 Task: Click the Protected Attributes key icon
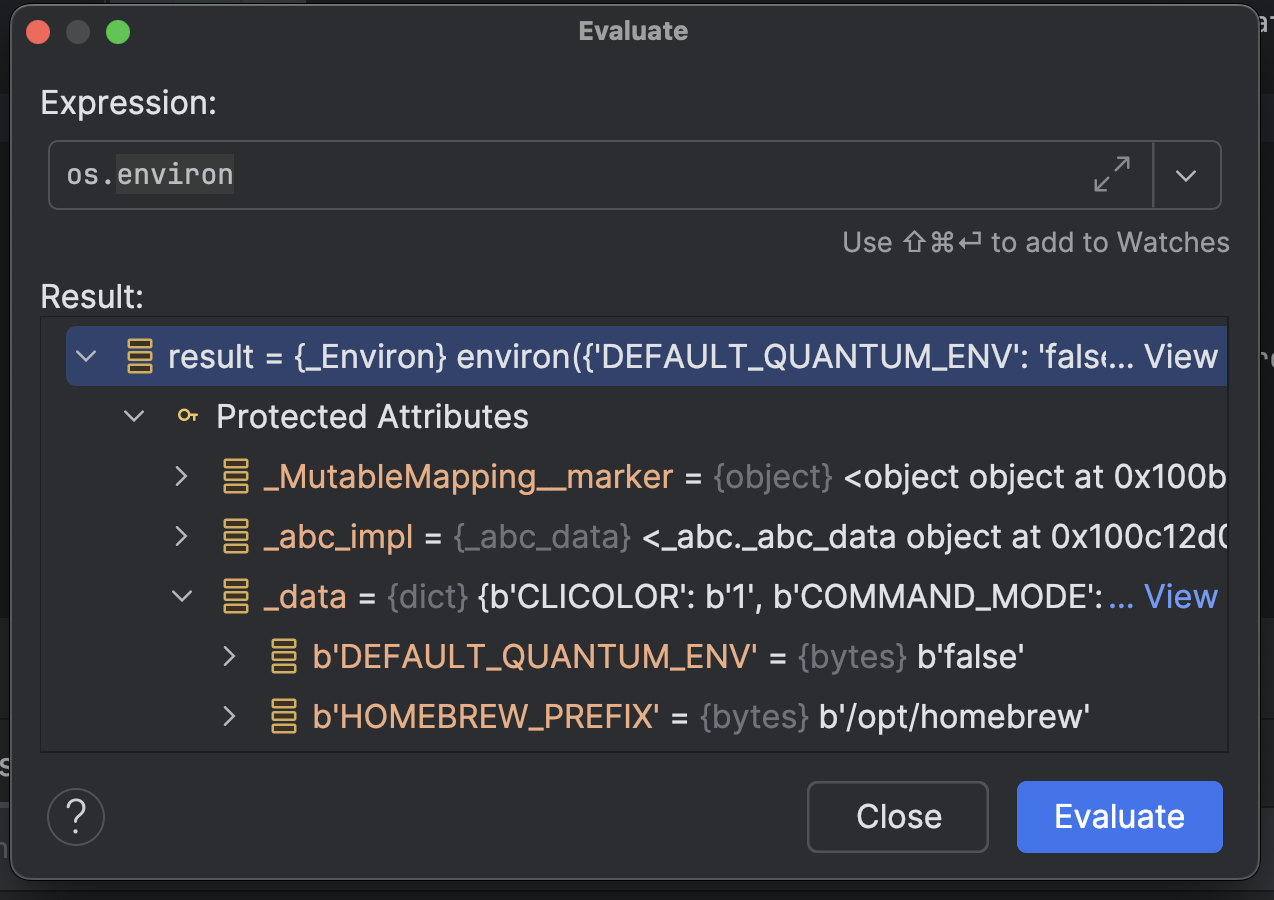coord(187,416)
